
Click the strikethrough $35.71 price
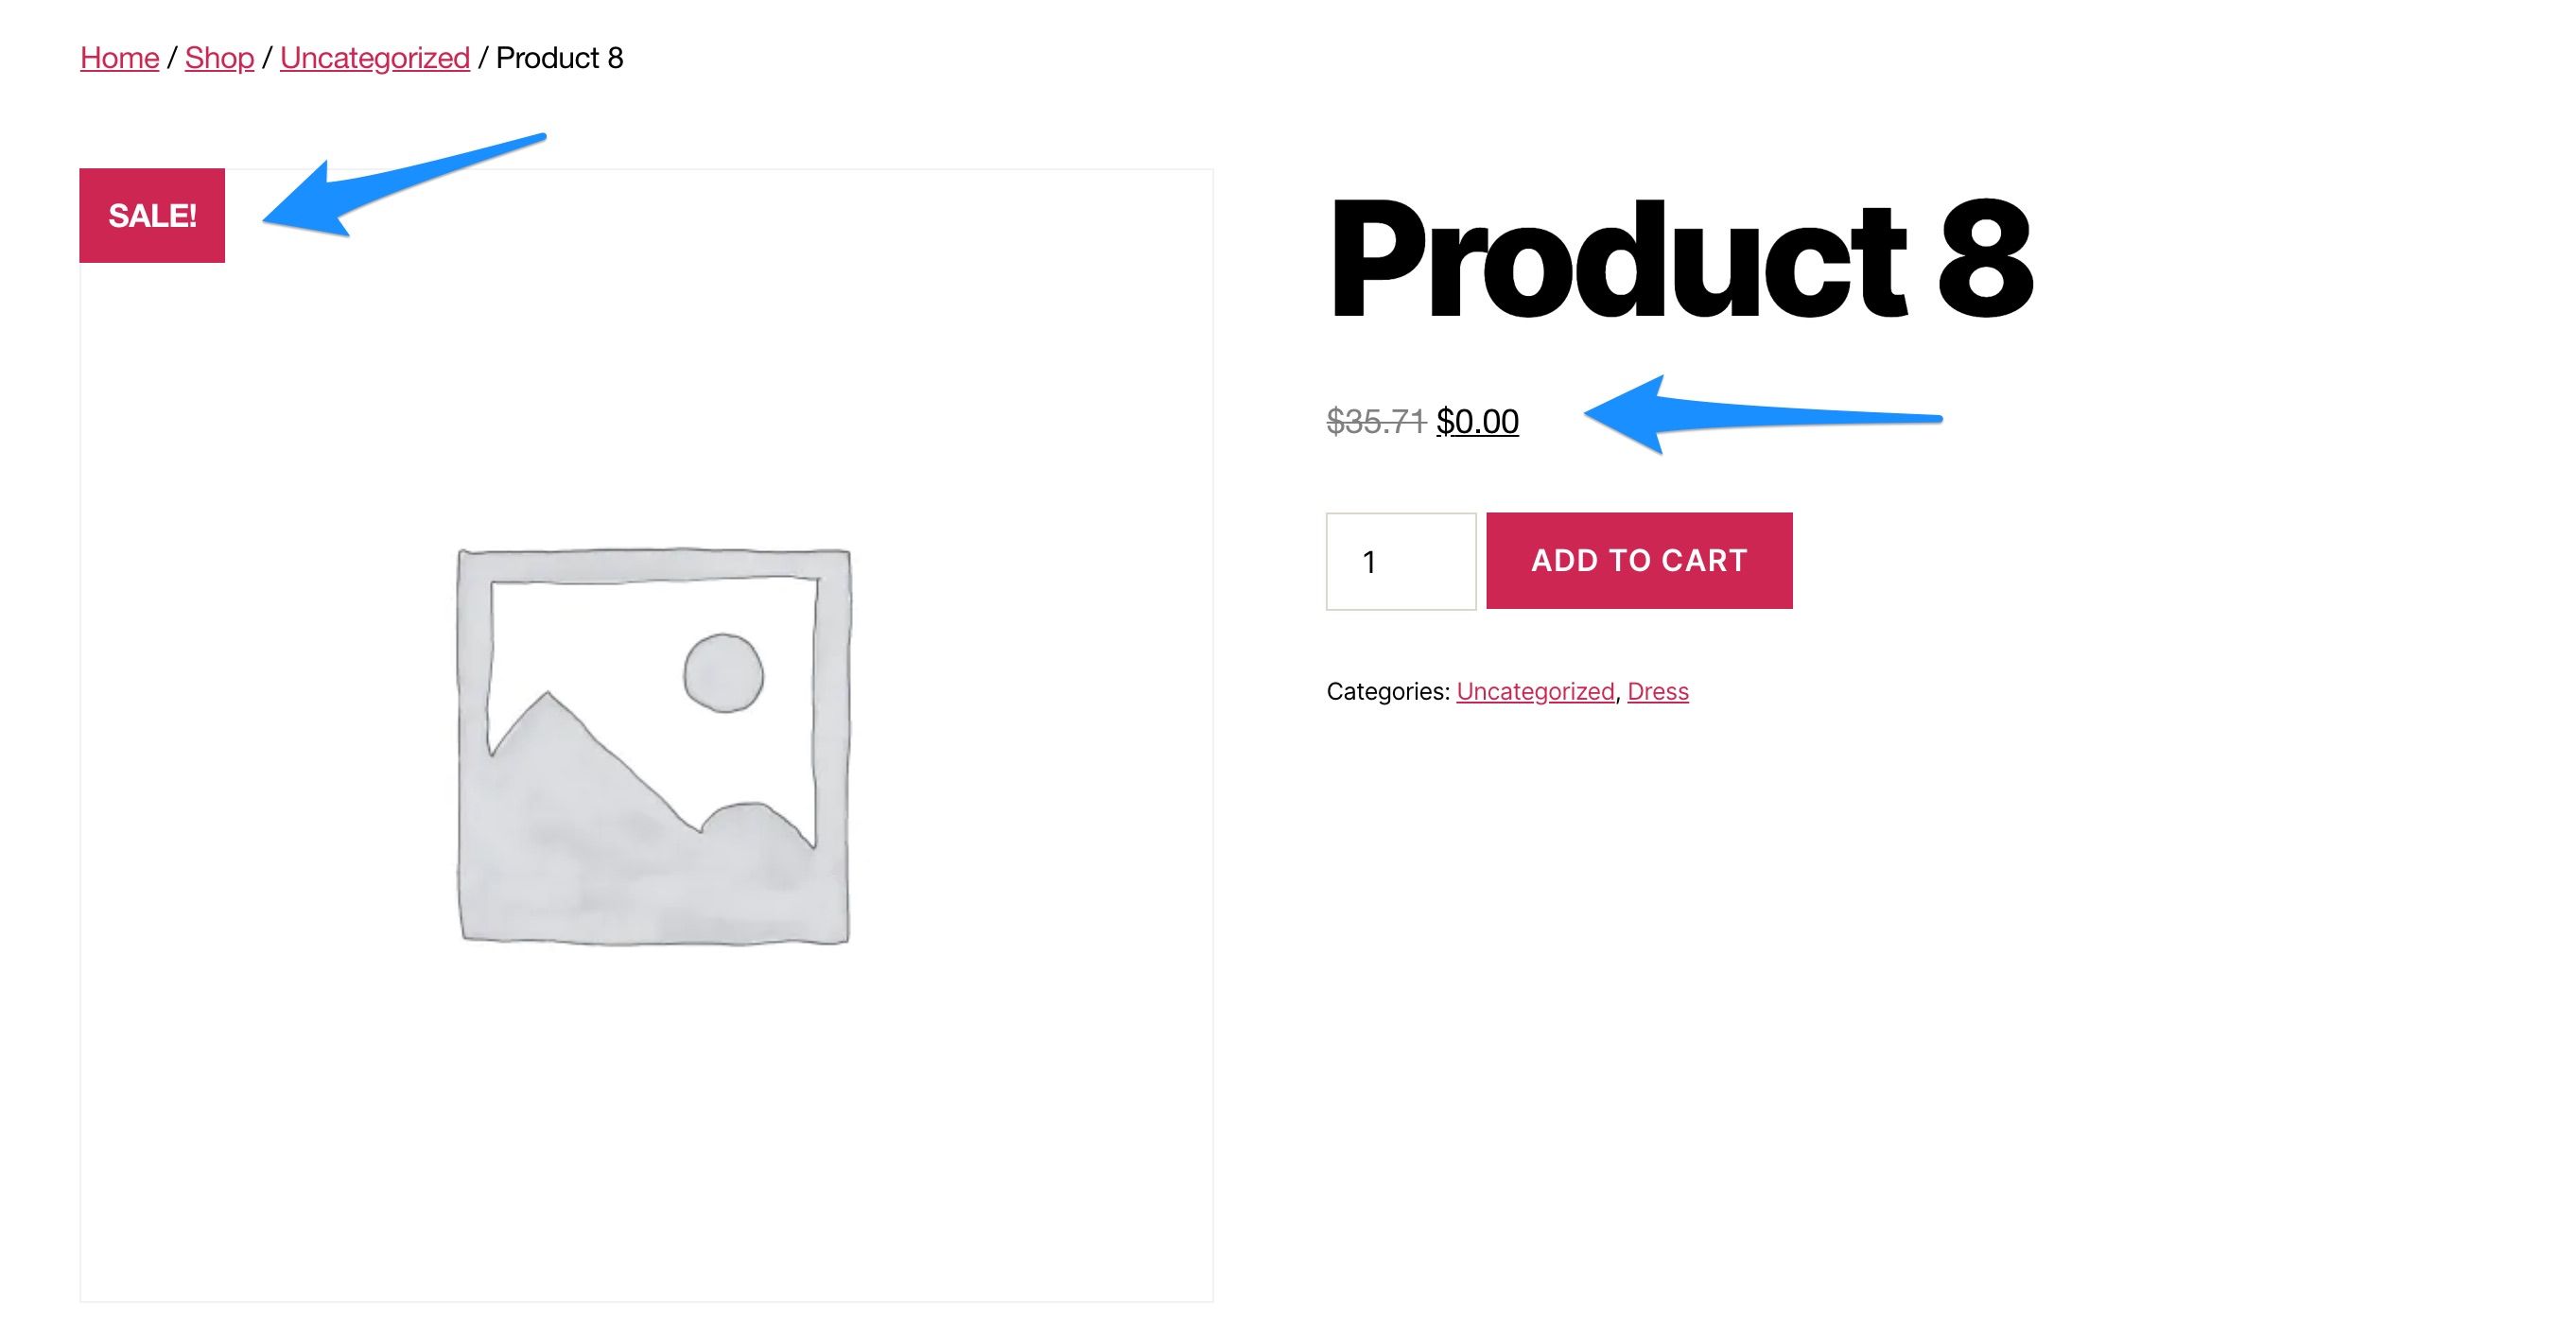1379,421
